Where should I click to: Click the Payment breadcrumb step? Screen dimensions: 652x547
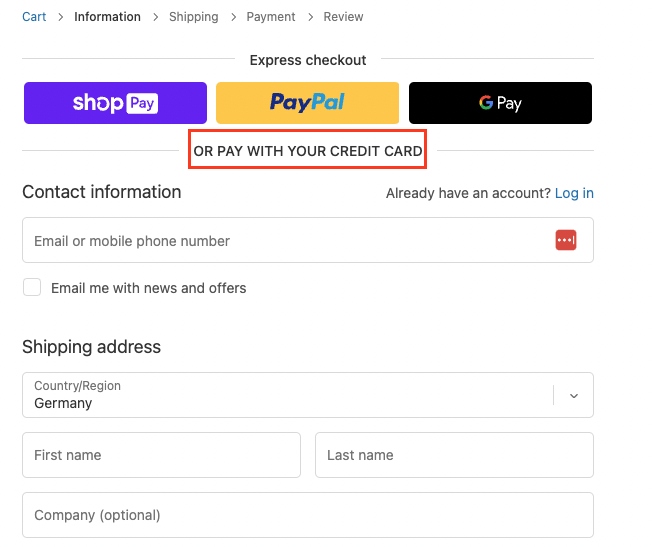(270, 17)
